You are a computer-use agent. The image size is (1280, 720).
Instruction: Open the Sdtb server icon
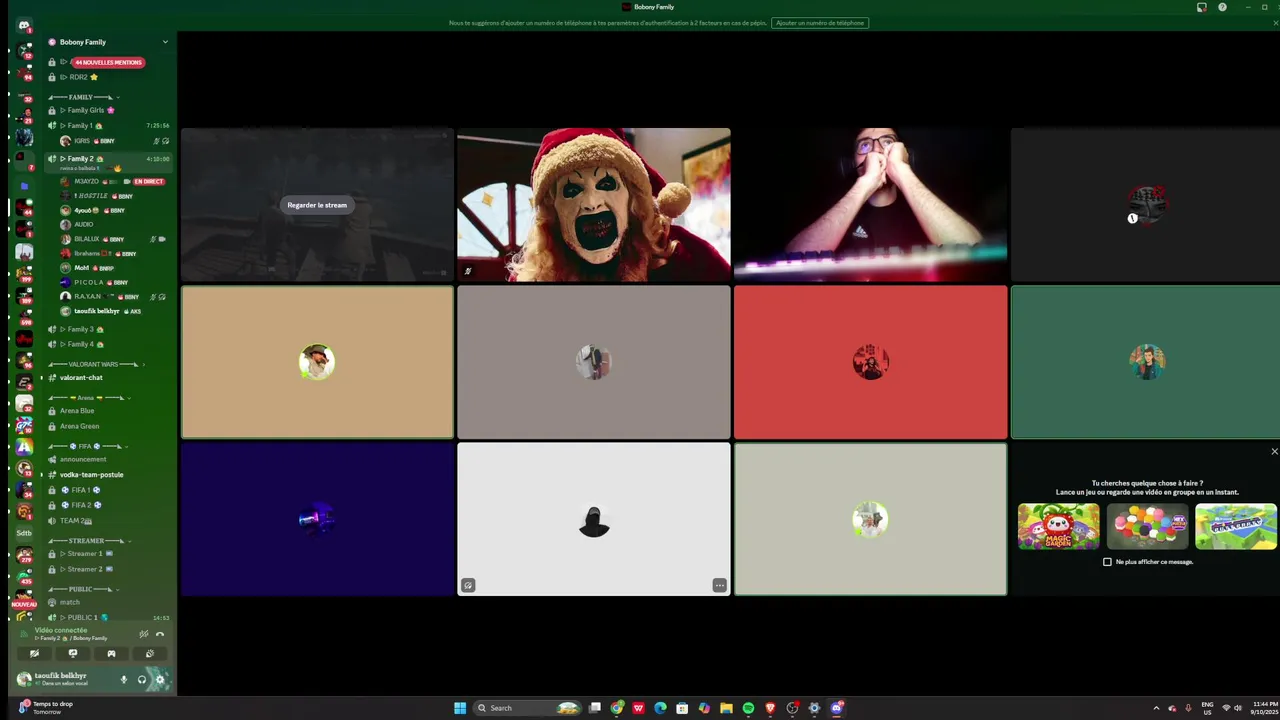[24, 533]
